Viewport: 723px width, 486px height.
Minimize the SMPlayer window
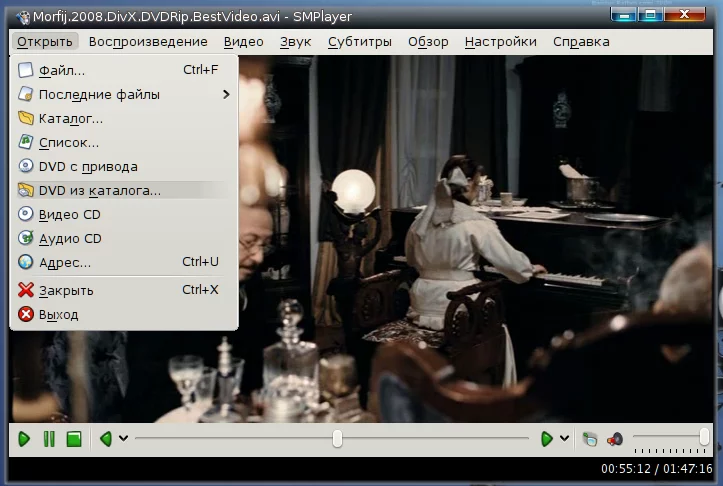623,14
